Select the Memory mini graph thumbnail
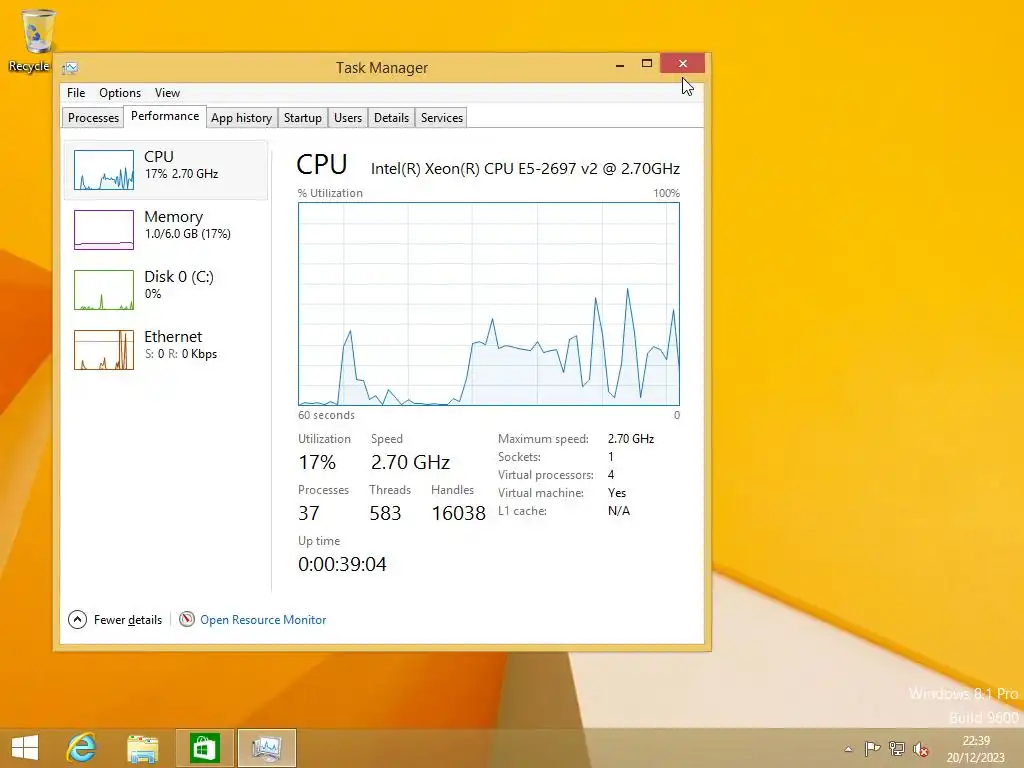This screenshot has height=768, width=1024. 104,230
